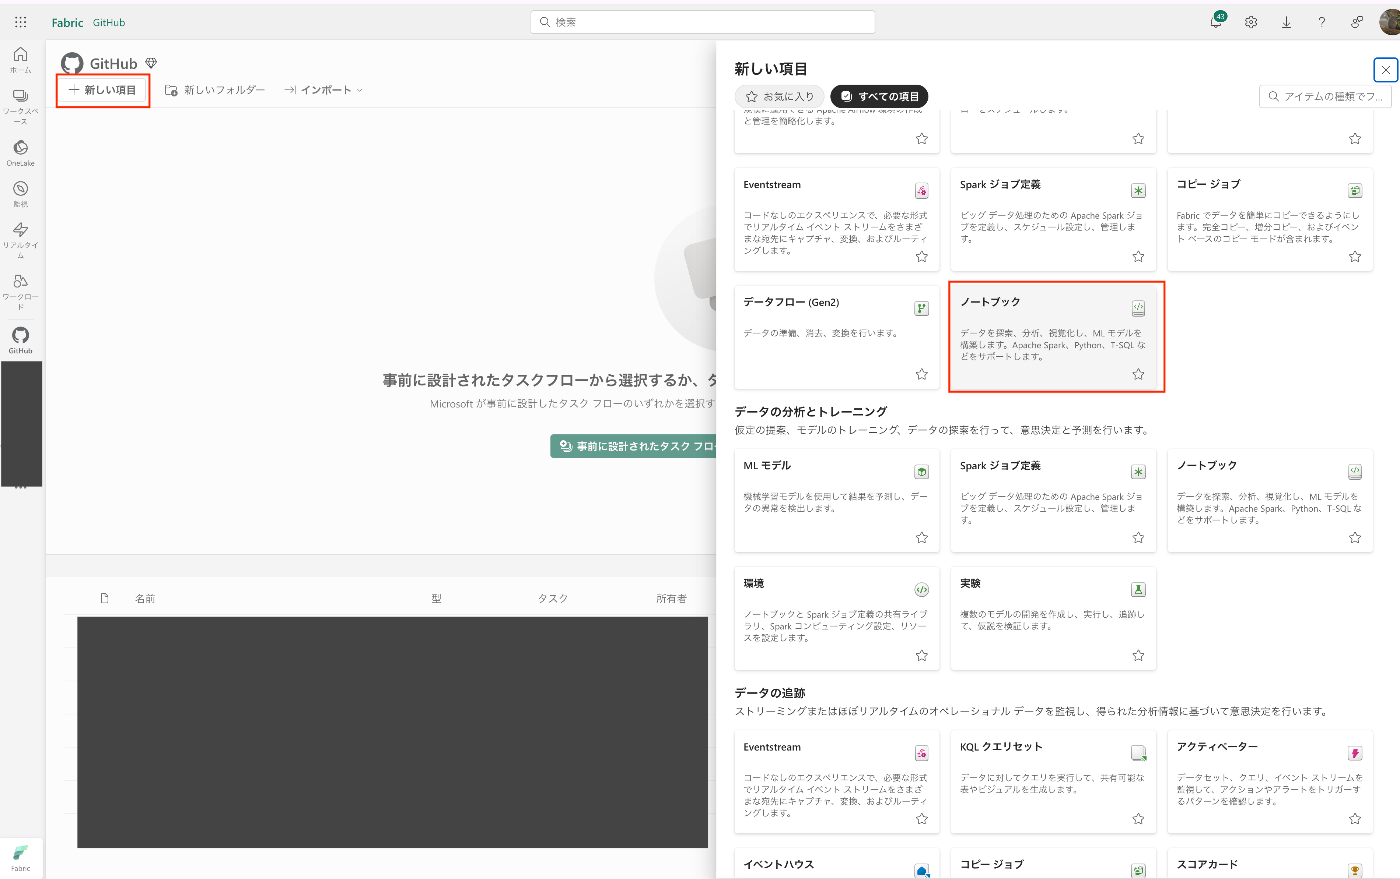Open Home in the left sidebar
Viewport: 1400px width, 879px height.
20,59
